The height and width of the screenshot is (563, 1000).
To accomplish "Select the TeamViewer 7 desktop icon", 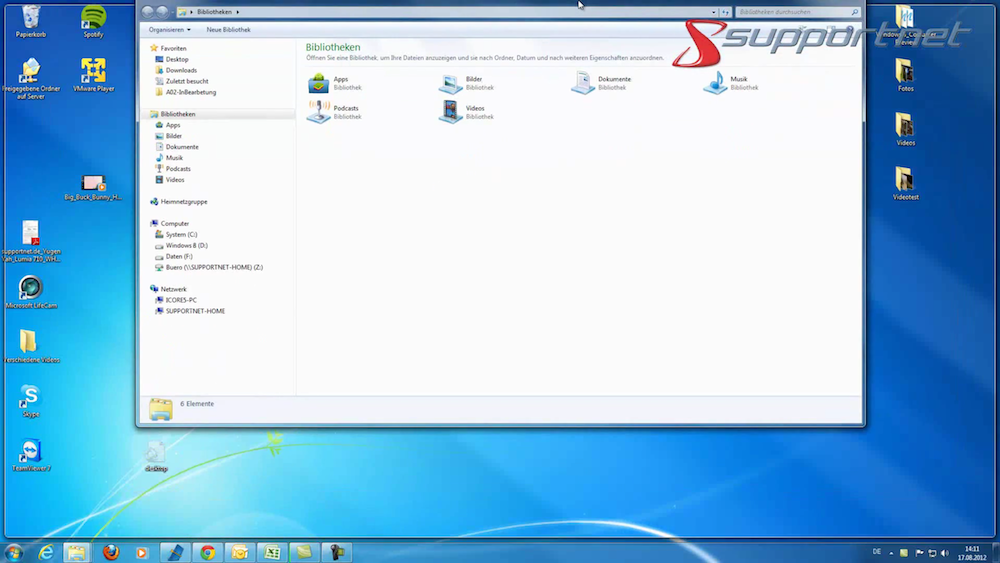I will coord(31,453).
